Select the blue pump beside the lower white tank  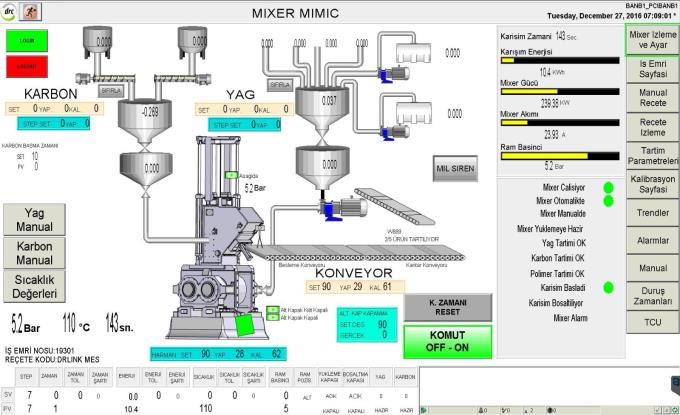point(394,132)
